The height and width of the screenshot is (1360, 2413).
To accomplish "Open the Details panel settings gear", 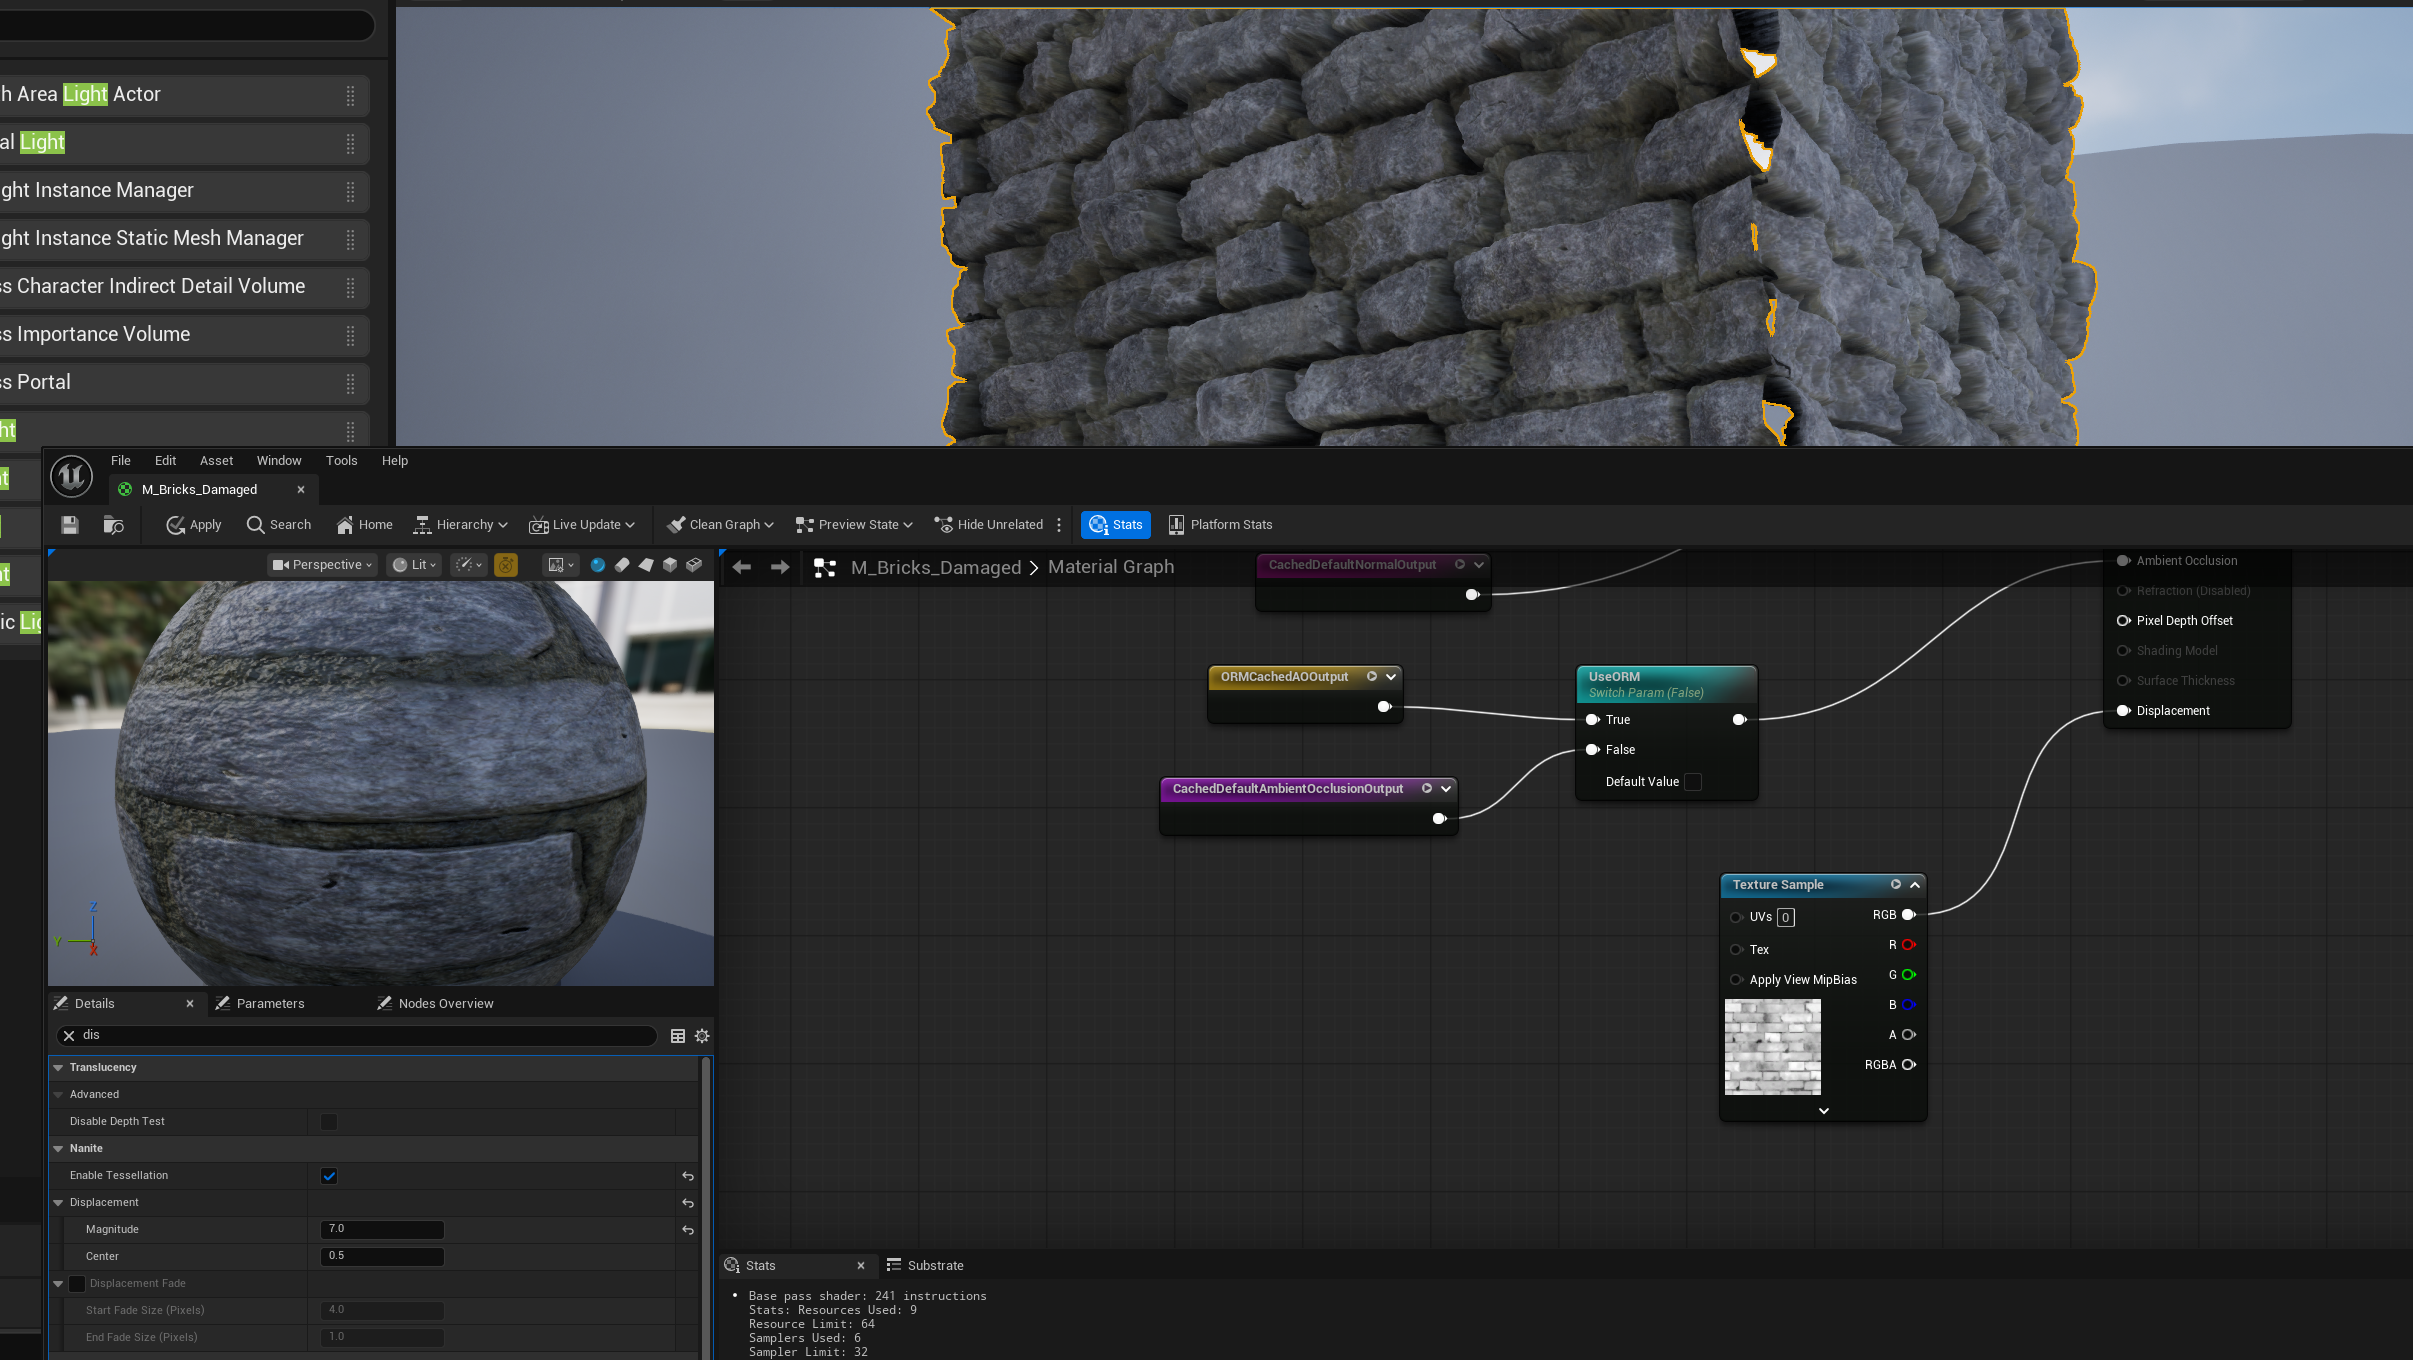I will click(702, 1036).
